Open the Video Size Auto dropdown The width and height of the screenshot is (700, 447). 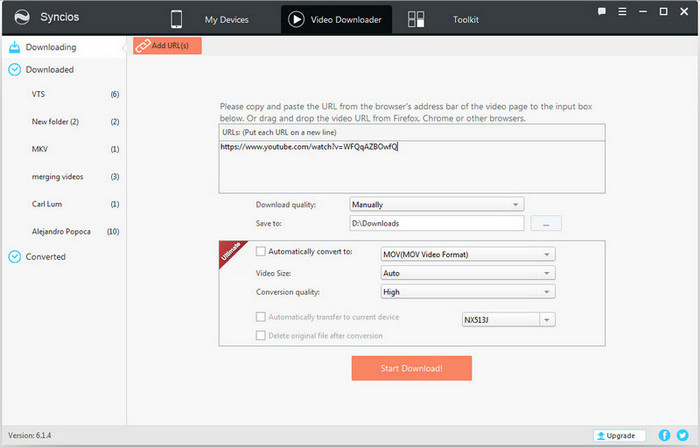[x=468, y=273]
